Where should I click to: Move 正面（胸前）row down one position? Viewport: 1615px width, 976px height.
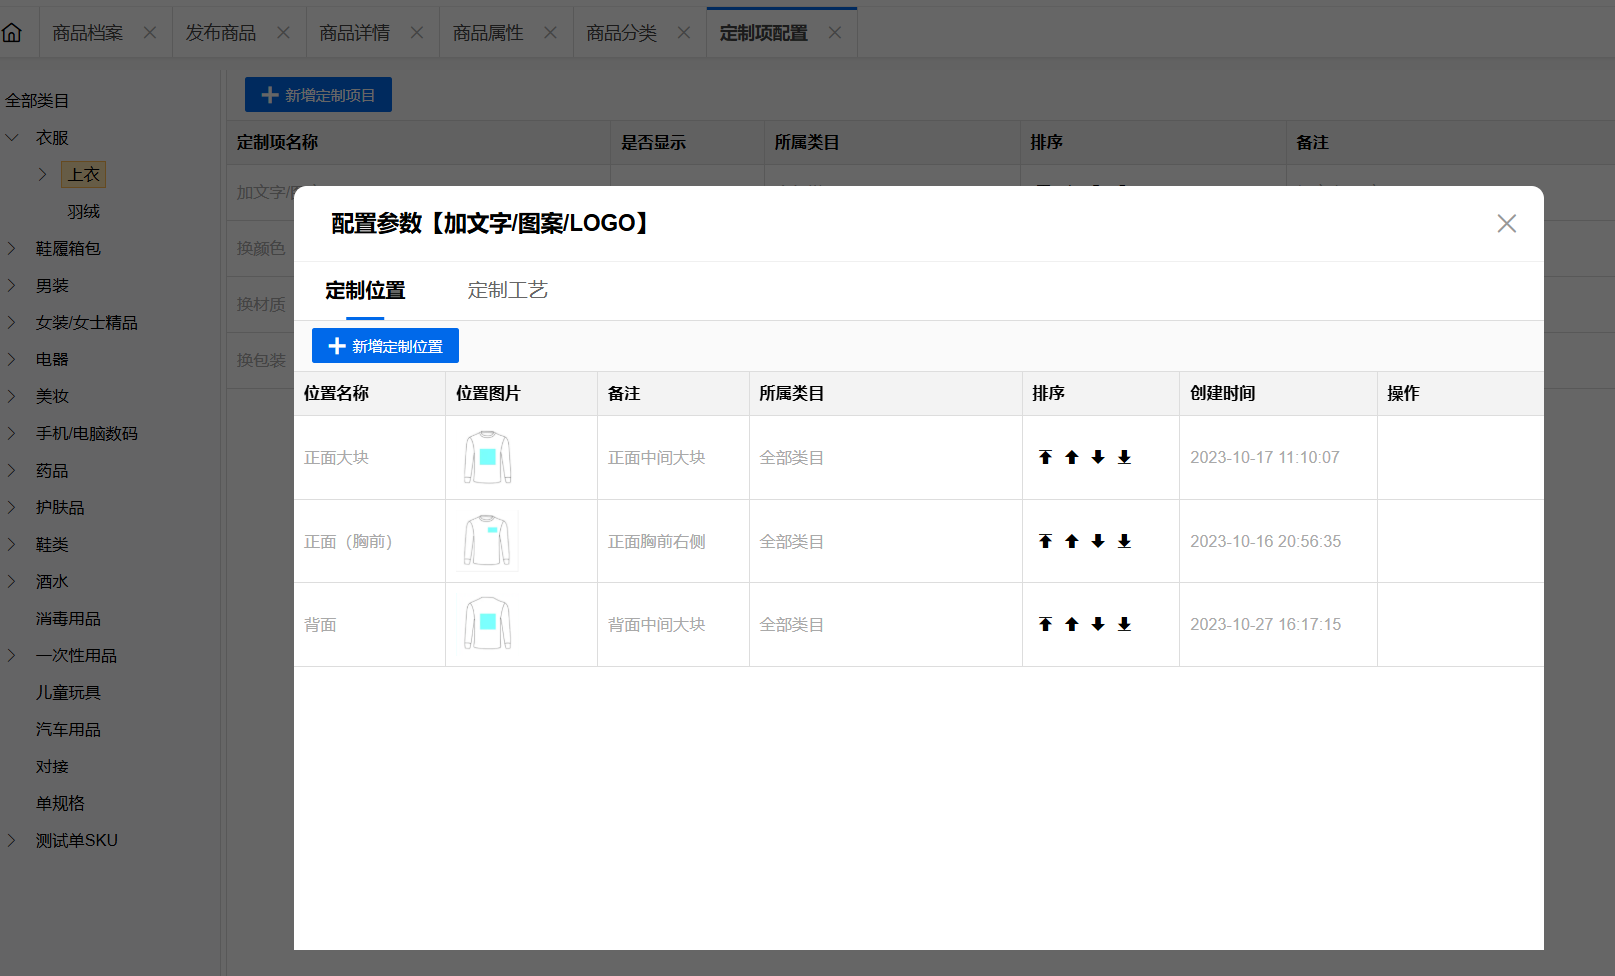[x=1098, y=541]
